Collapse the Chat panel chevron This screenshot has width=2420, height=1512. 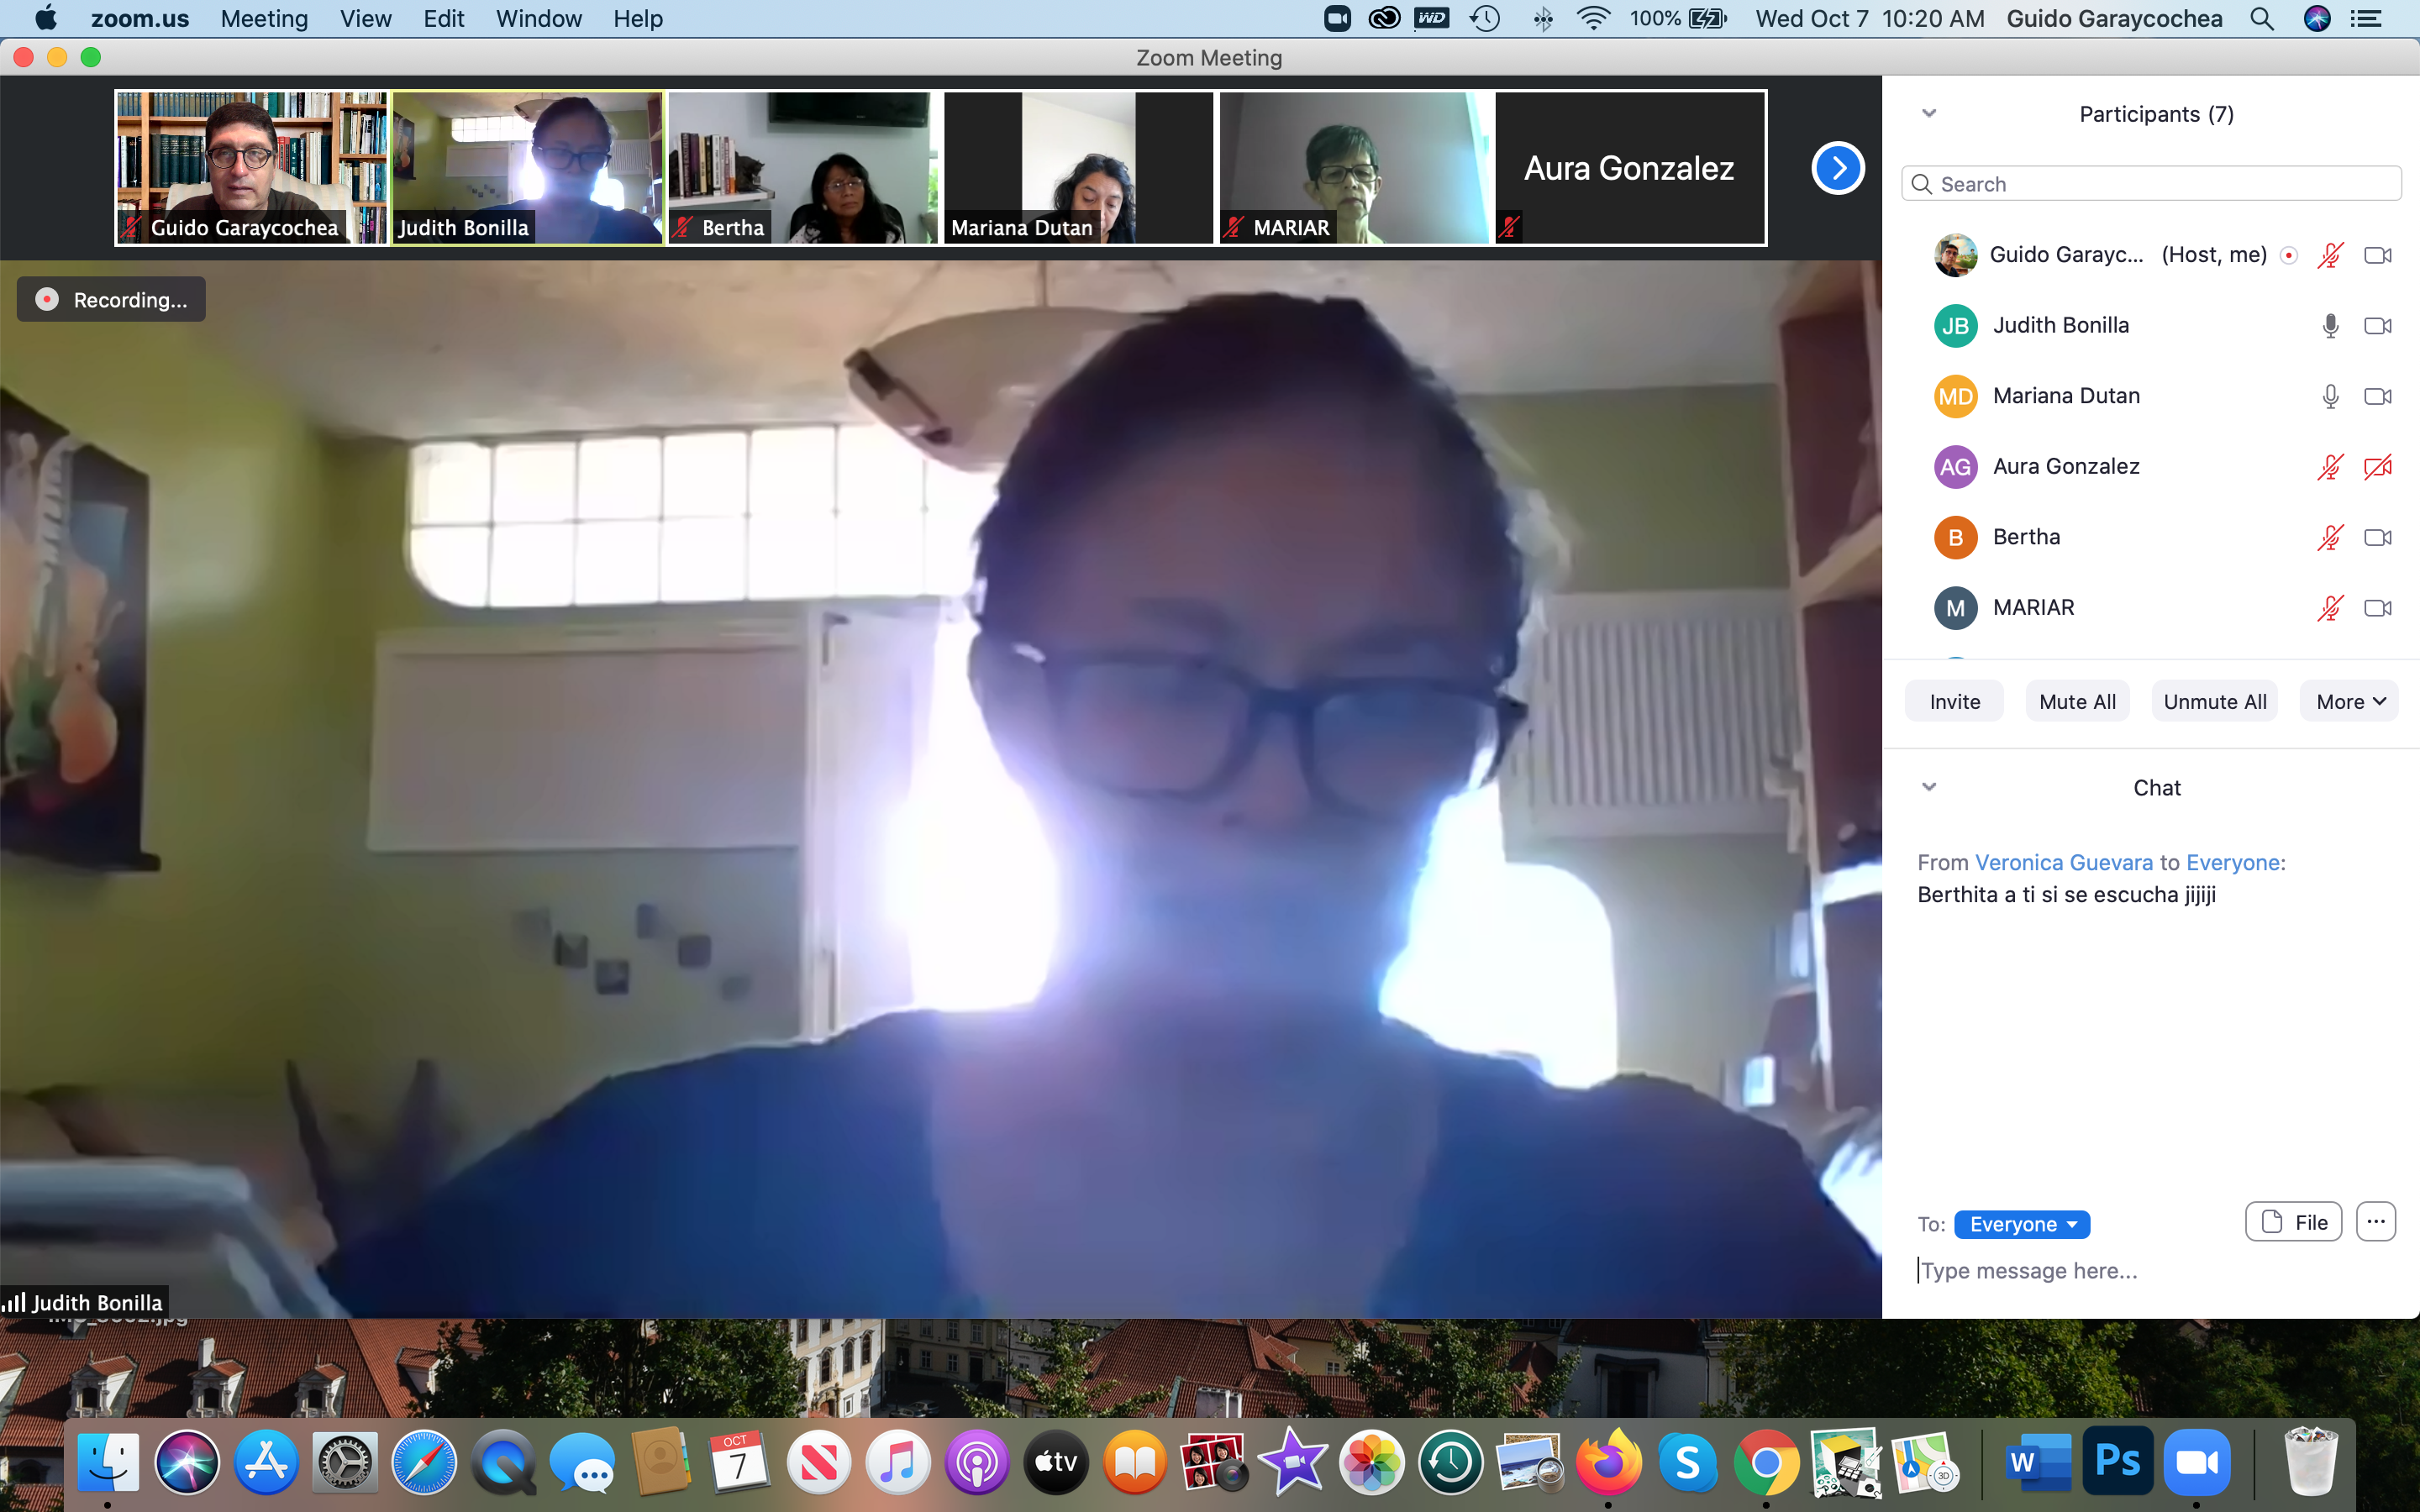pyautogui.click(x=1929, y=787)
